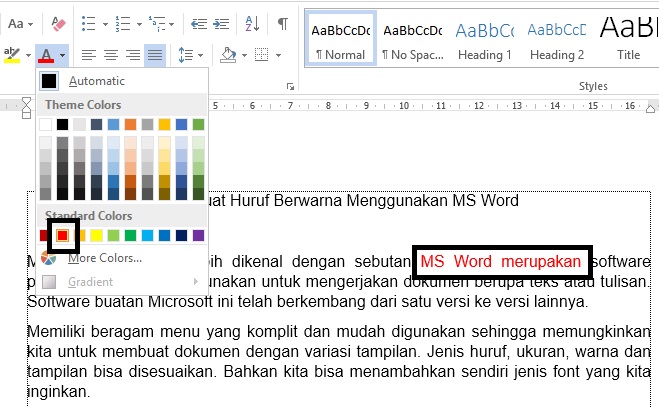Viewport: 659px width, 407px height.
Task: Open the Gradient submenu
Action: tap(122, 282)
